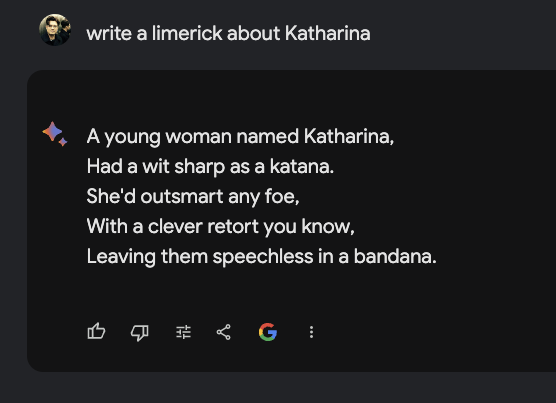Click the word "speechless" in the response
556x403 pixels.
coord(263,257)
